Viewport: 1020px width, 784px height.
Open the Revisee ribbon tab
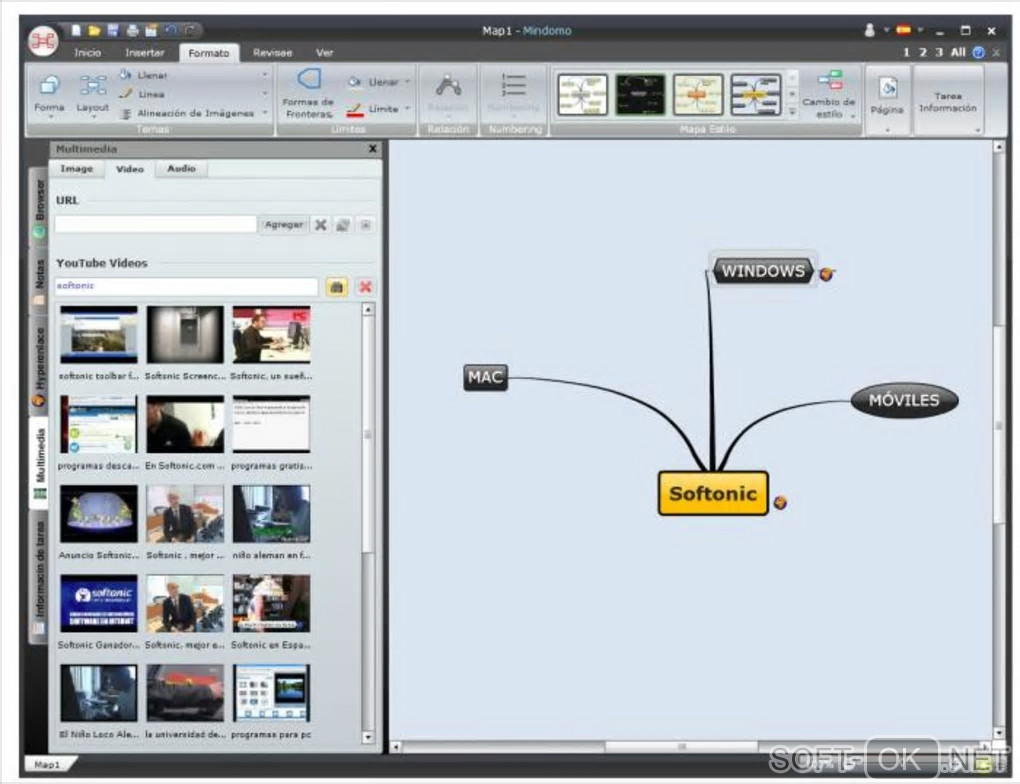(x=273, y=53)
